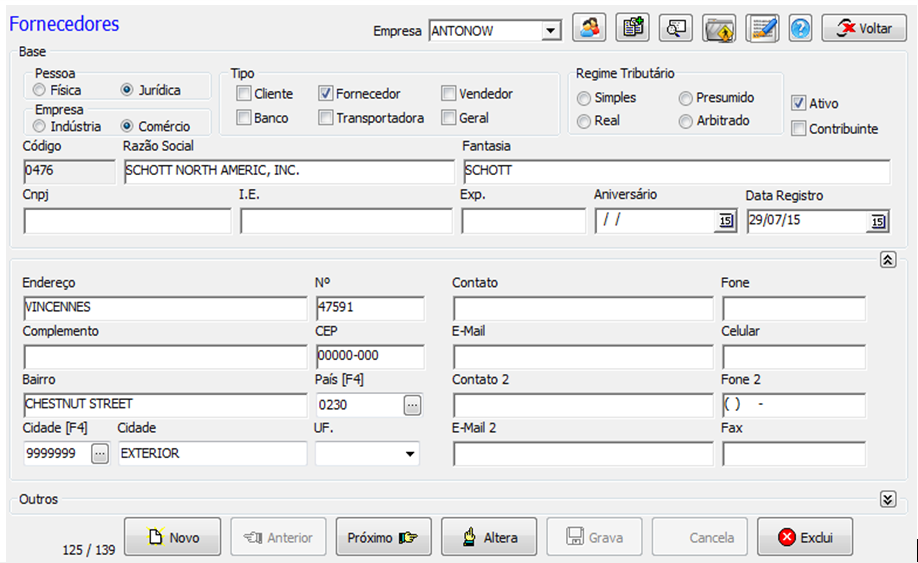Image resolution: width=918 pixels, height=563 pixels.
Task: Open the Empresa dropdown list
Action: click(551, 31)
